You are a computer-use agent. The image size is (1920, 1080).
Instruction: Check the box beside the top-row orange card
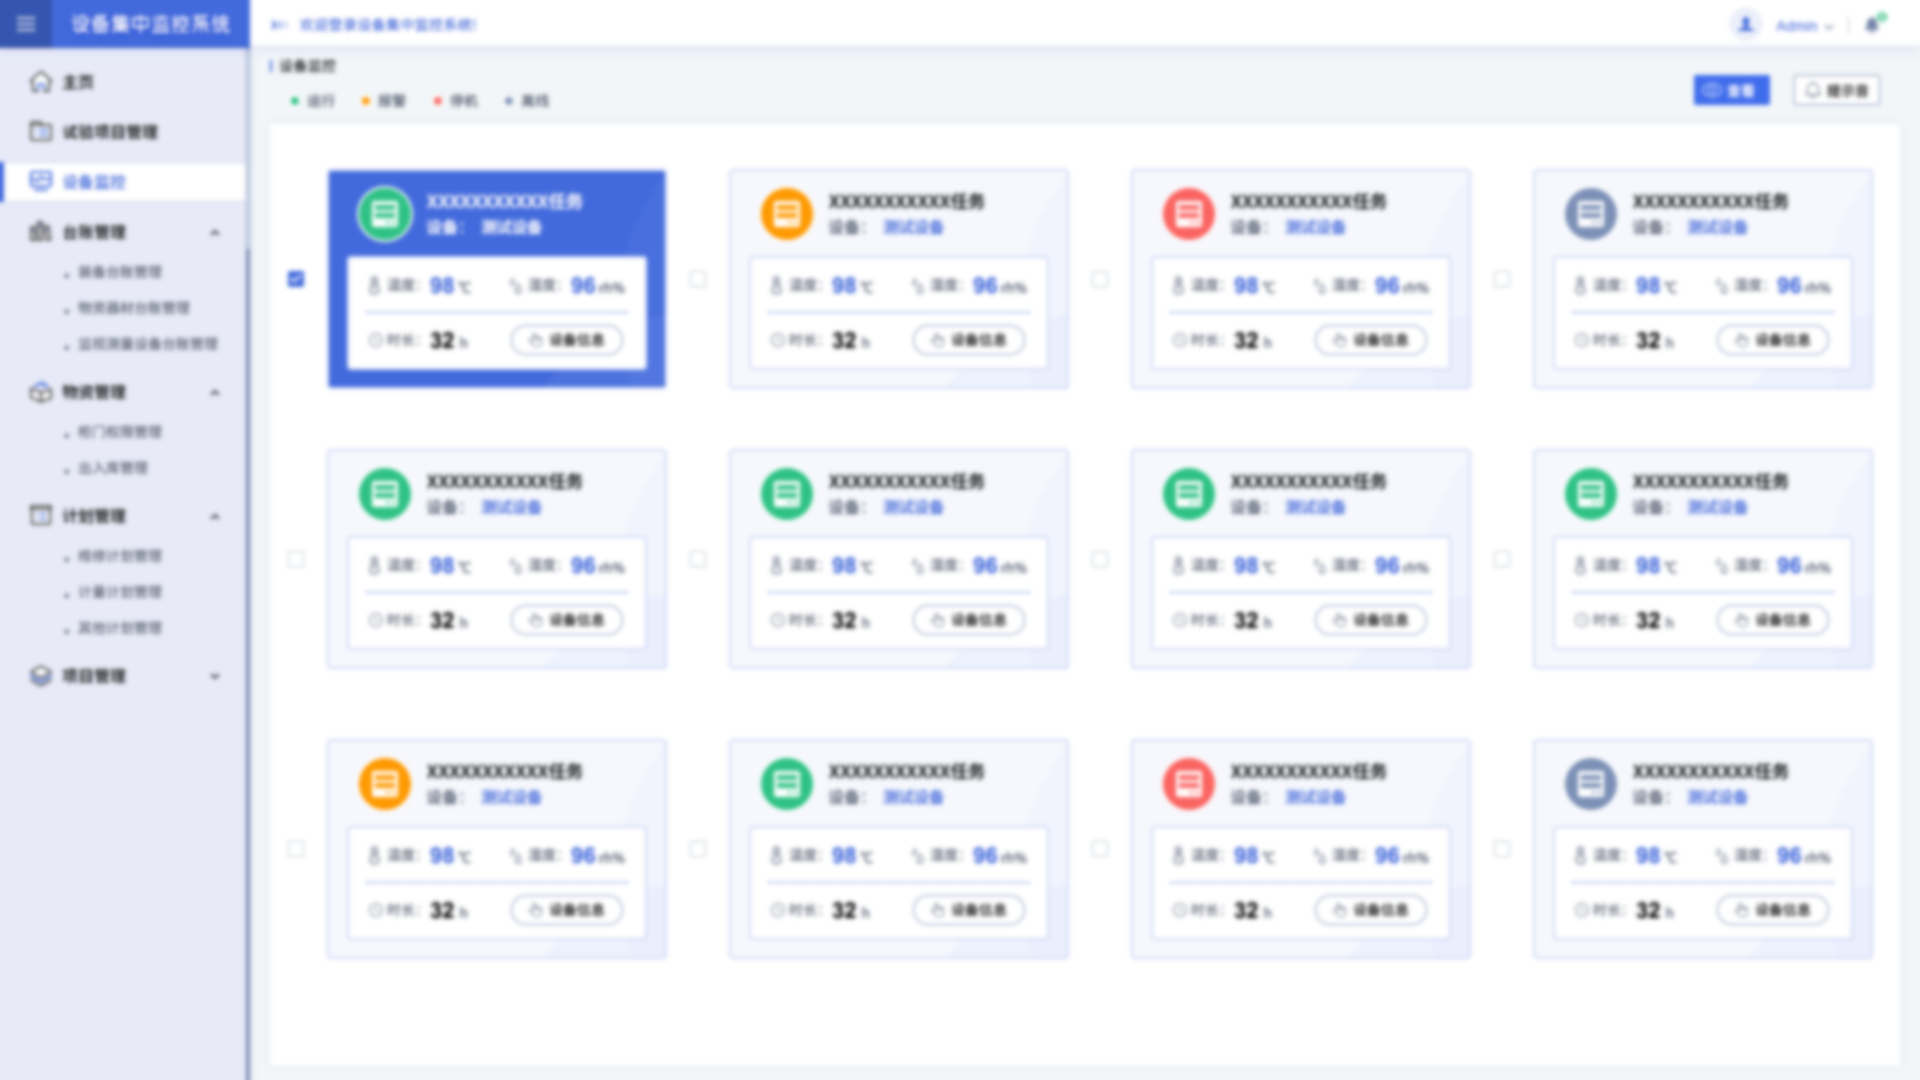[698, 279]
